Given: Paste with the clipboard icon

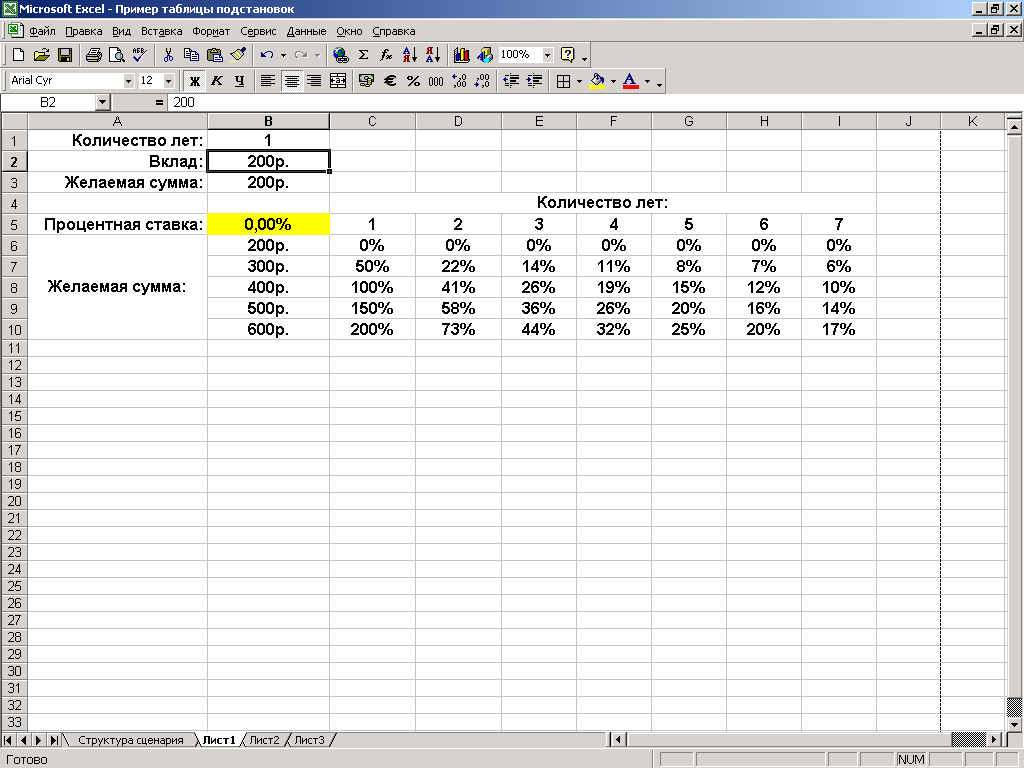Looking at the screenshot, I should click(214, 55).
